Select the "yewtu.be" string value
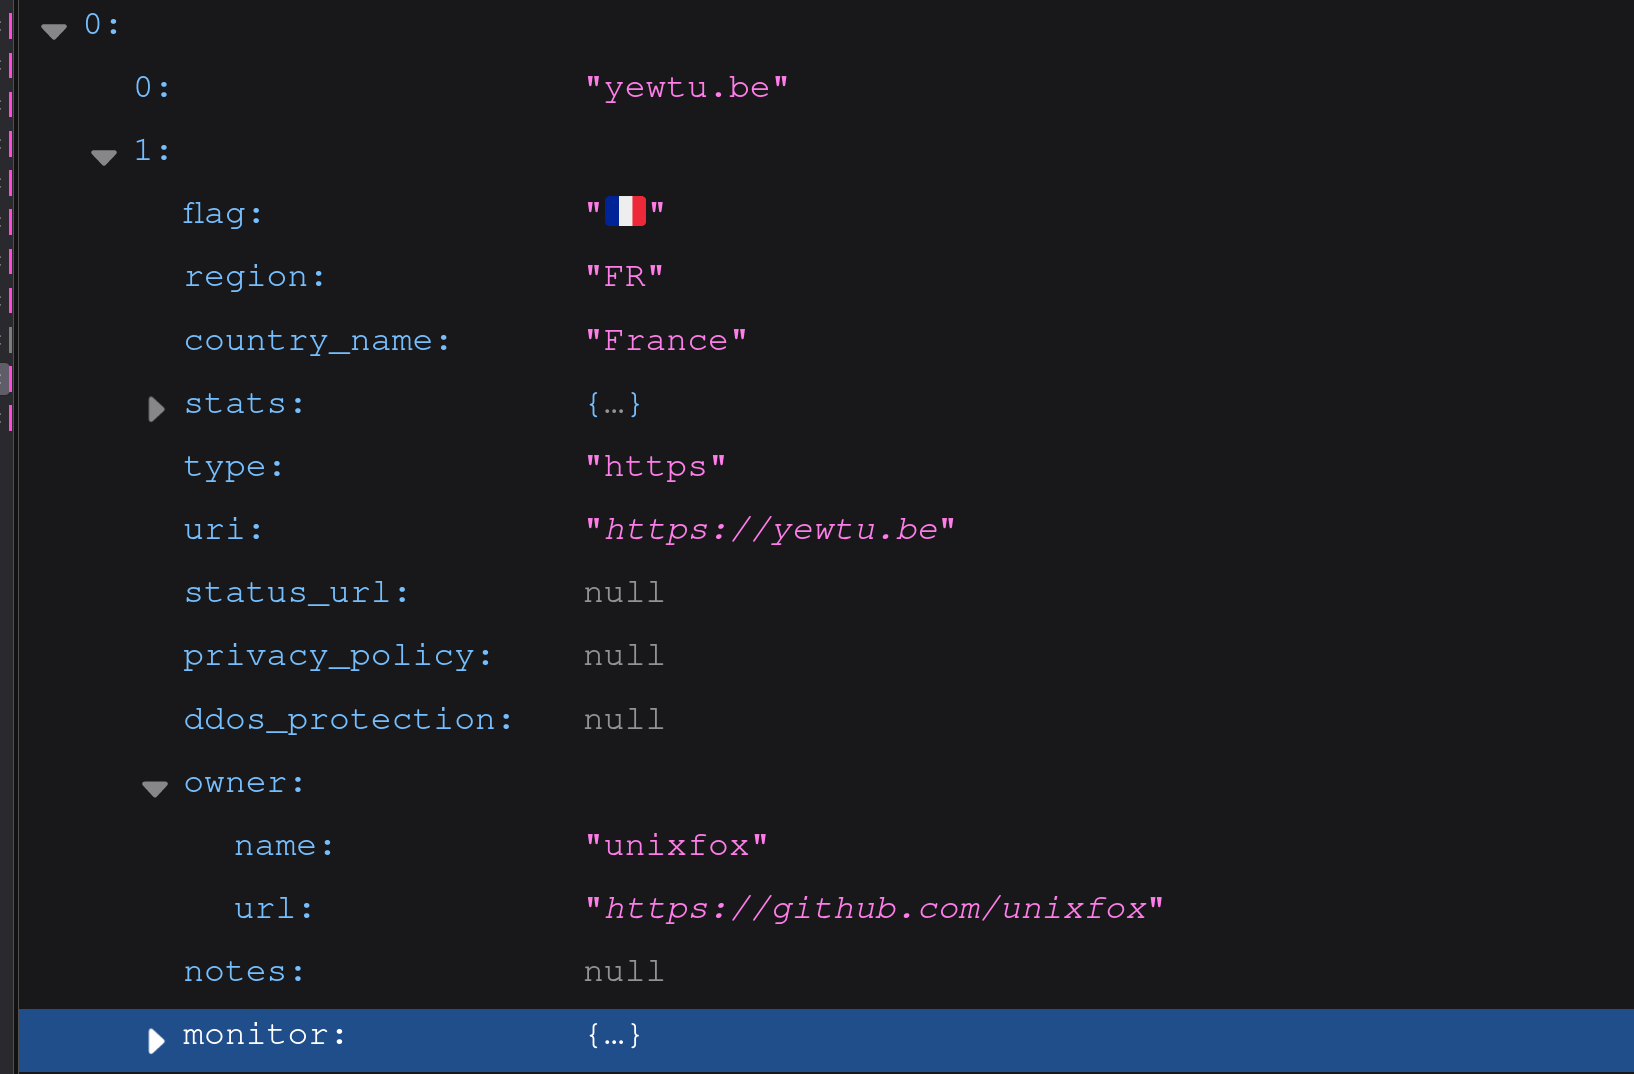1634x1074 pixels. tap(687, 88)
